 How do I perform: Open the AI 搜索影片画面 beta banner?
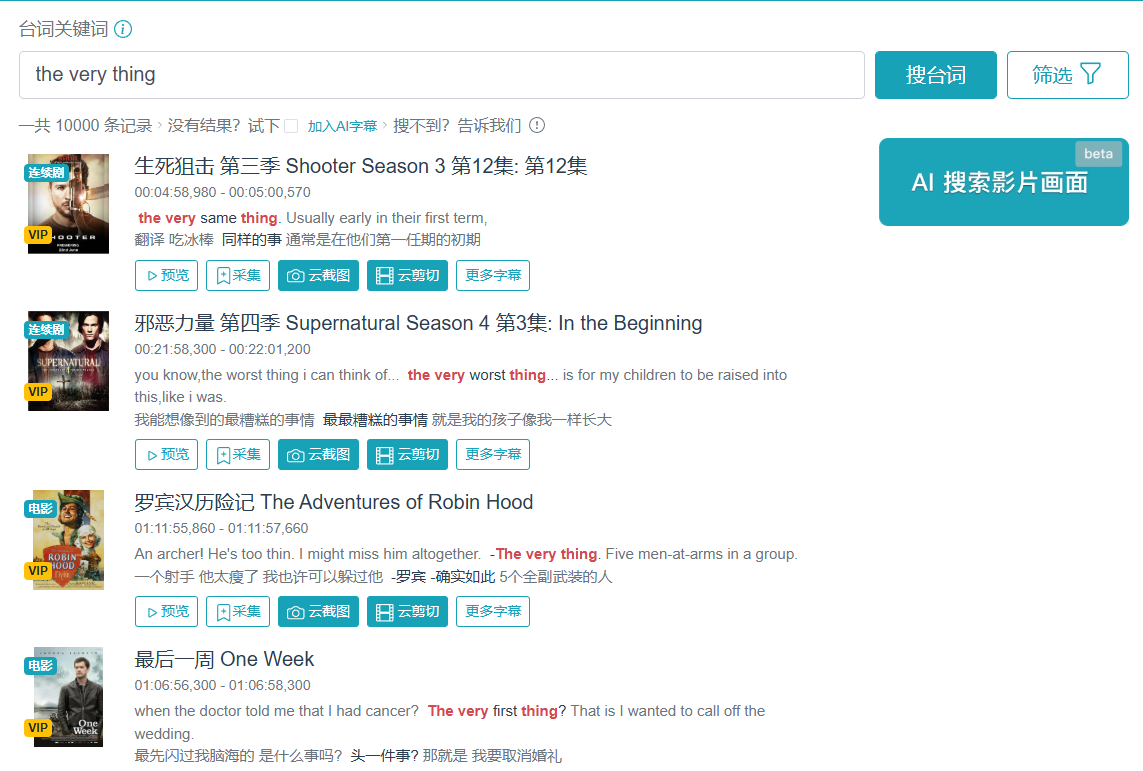coord(1003,181)
